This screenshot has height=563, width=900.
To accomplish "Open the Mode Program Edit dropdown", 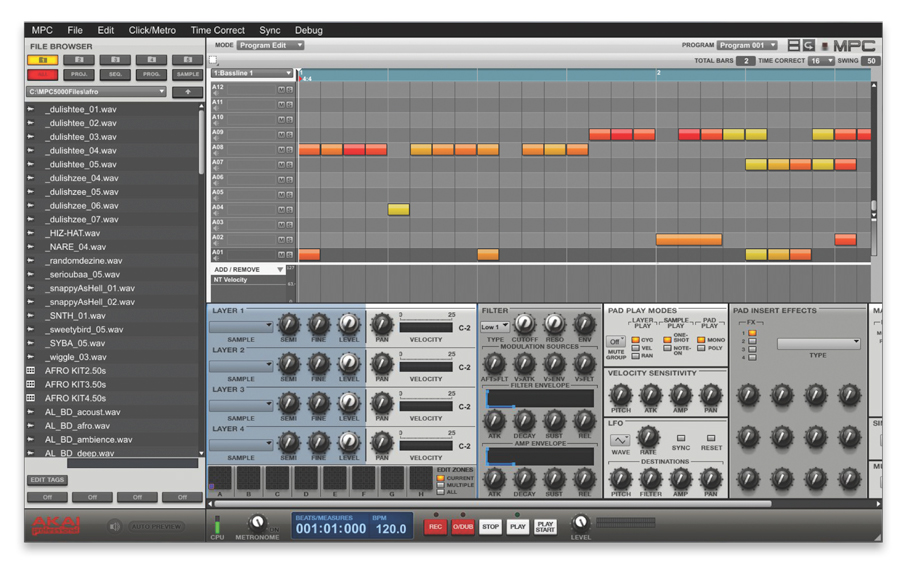I will (x=270, y=45).
